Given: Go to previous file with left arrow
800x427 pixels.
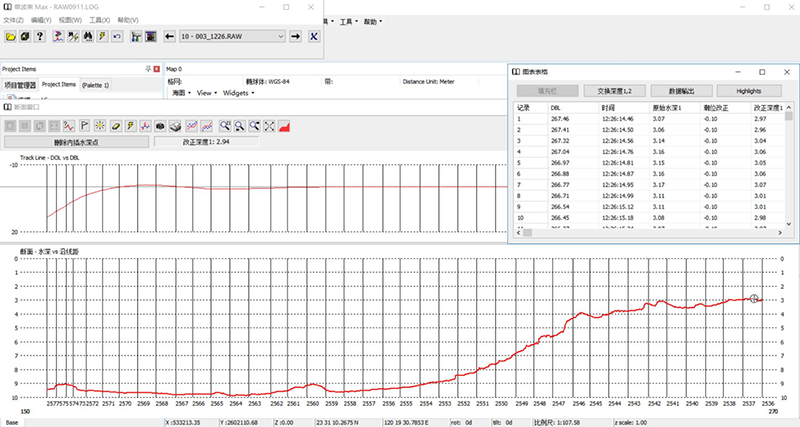Looking at the screenshot, I should pos(168,37).
